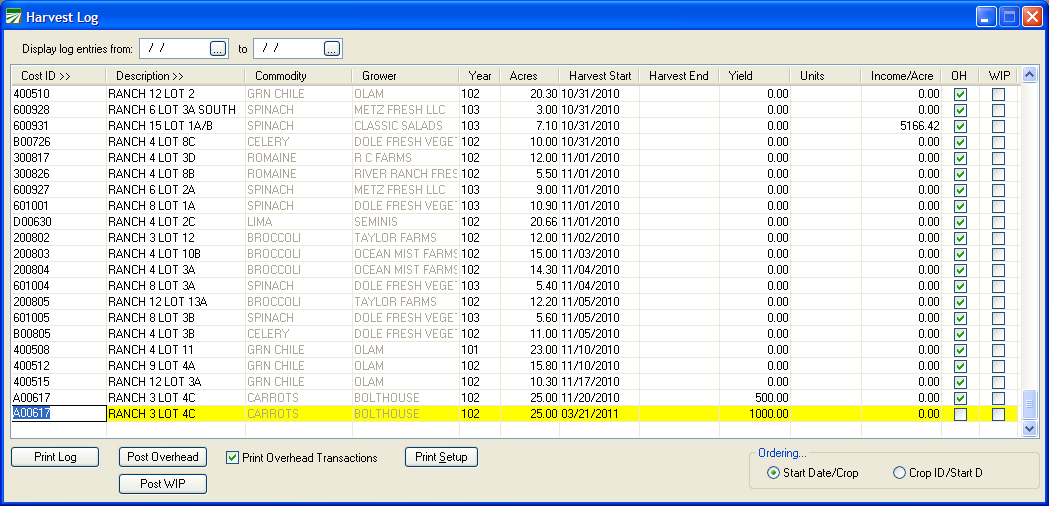Click the Harvest Log title bar icon
This screenshot has height=506, width=1049.
coord(14,17)
